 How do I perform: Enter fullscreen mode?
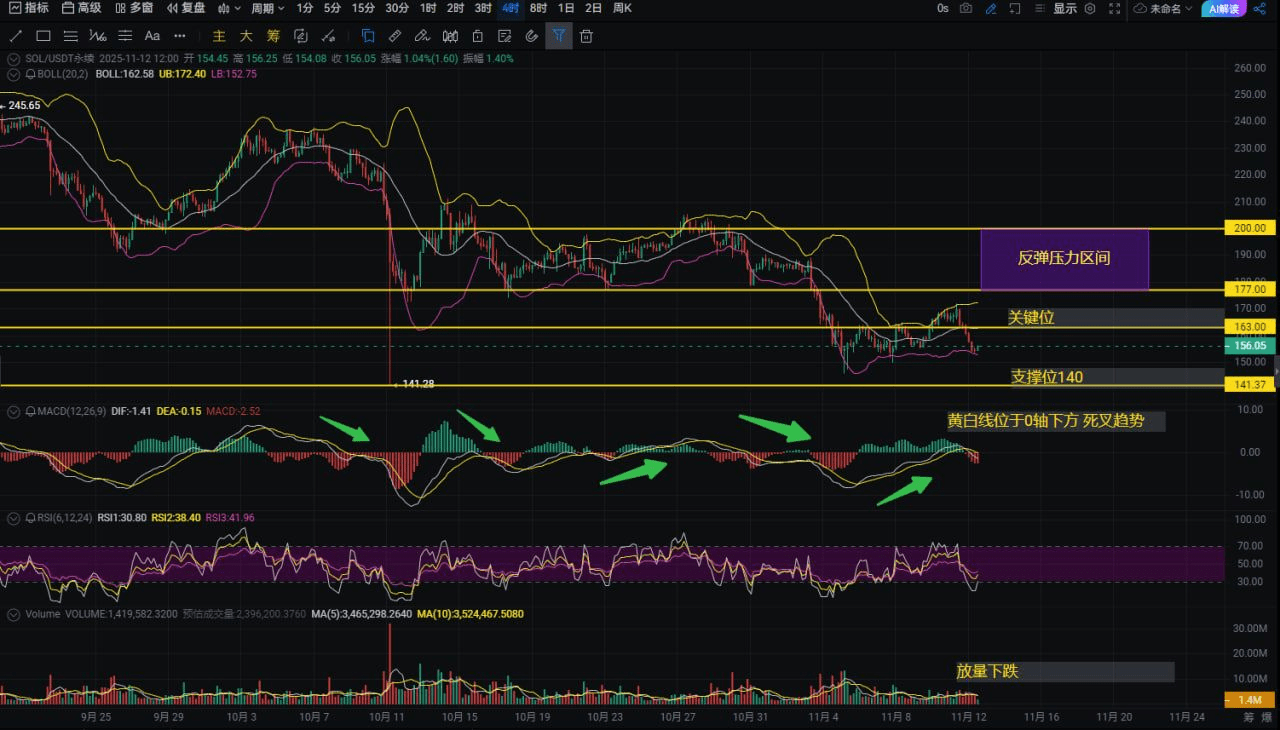coord(1115,8)
